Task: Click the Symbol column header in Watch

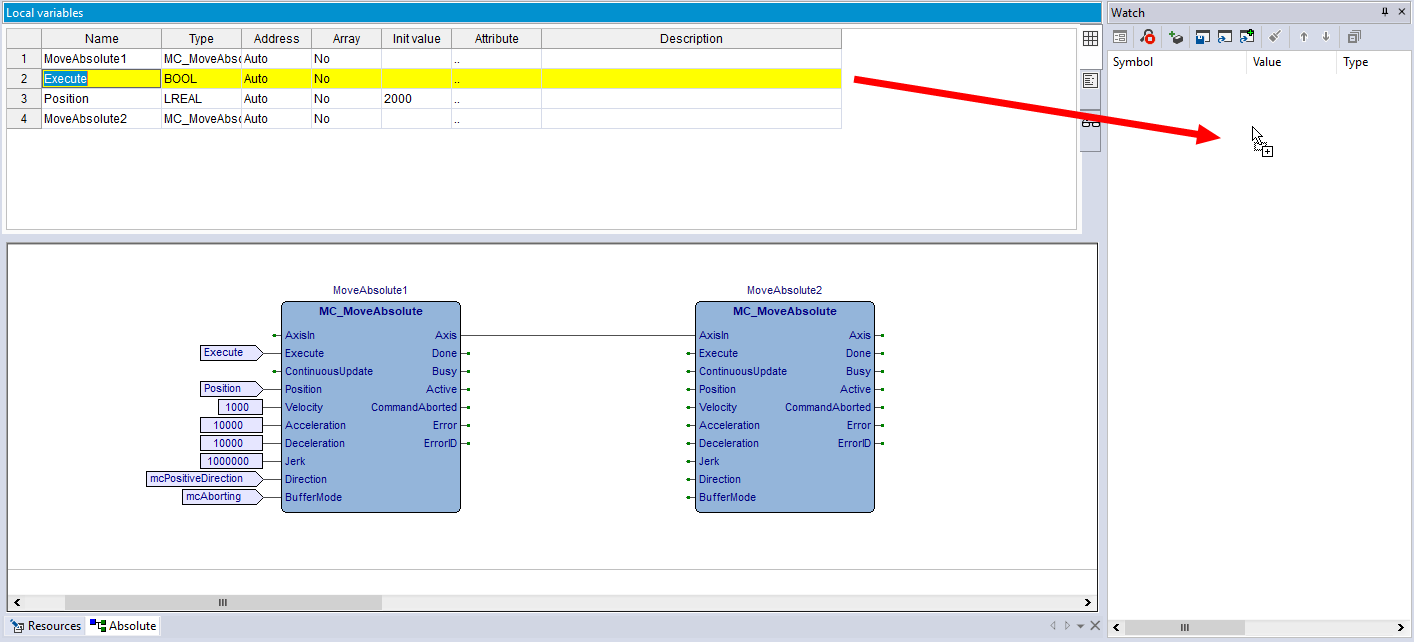Action: tap(1133, 62)
